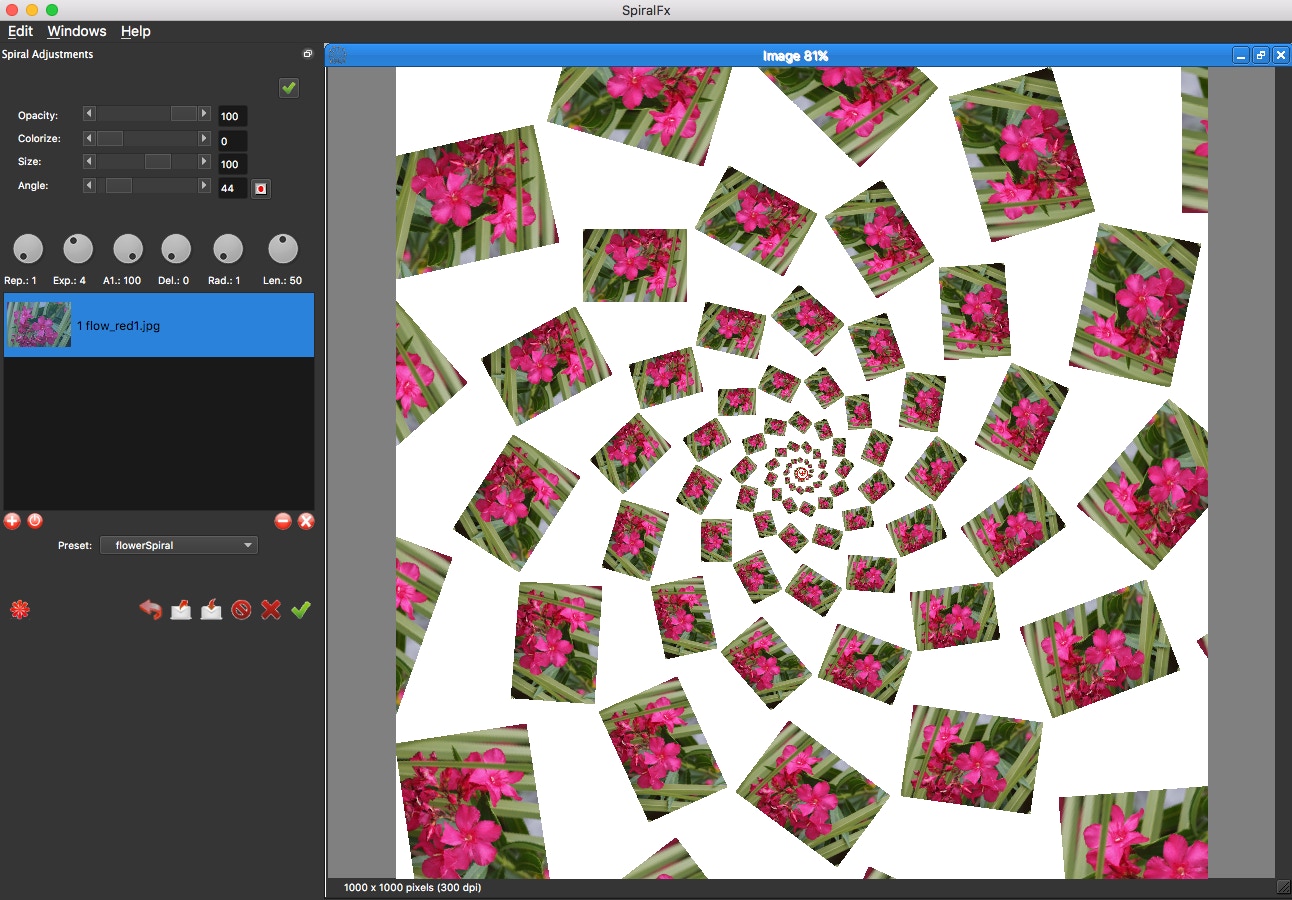This screenshot has width=1292, height=900.
Task: Focus the Colorize value field
Action: [x=233, y=141]
